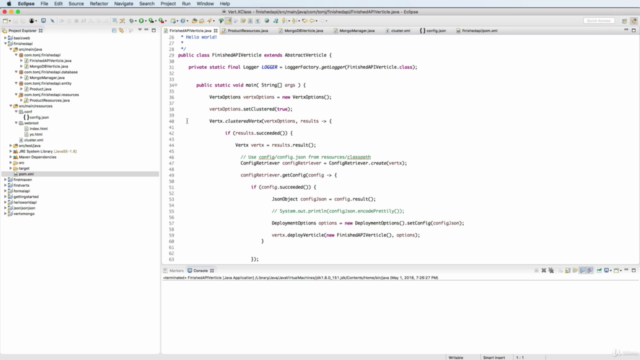Click the External Tools run icon
640x360 pixels.
(162, 21)
